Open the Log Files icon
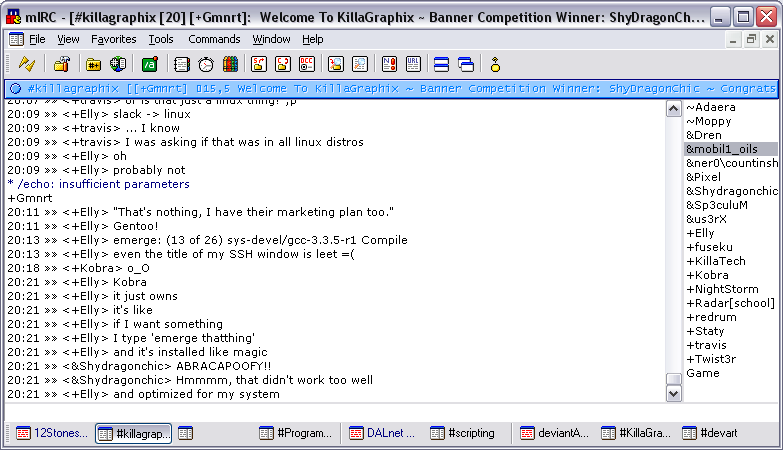This screenshot has width=783, height=450. pyautogui.click(x=360, y=64)
